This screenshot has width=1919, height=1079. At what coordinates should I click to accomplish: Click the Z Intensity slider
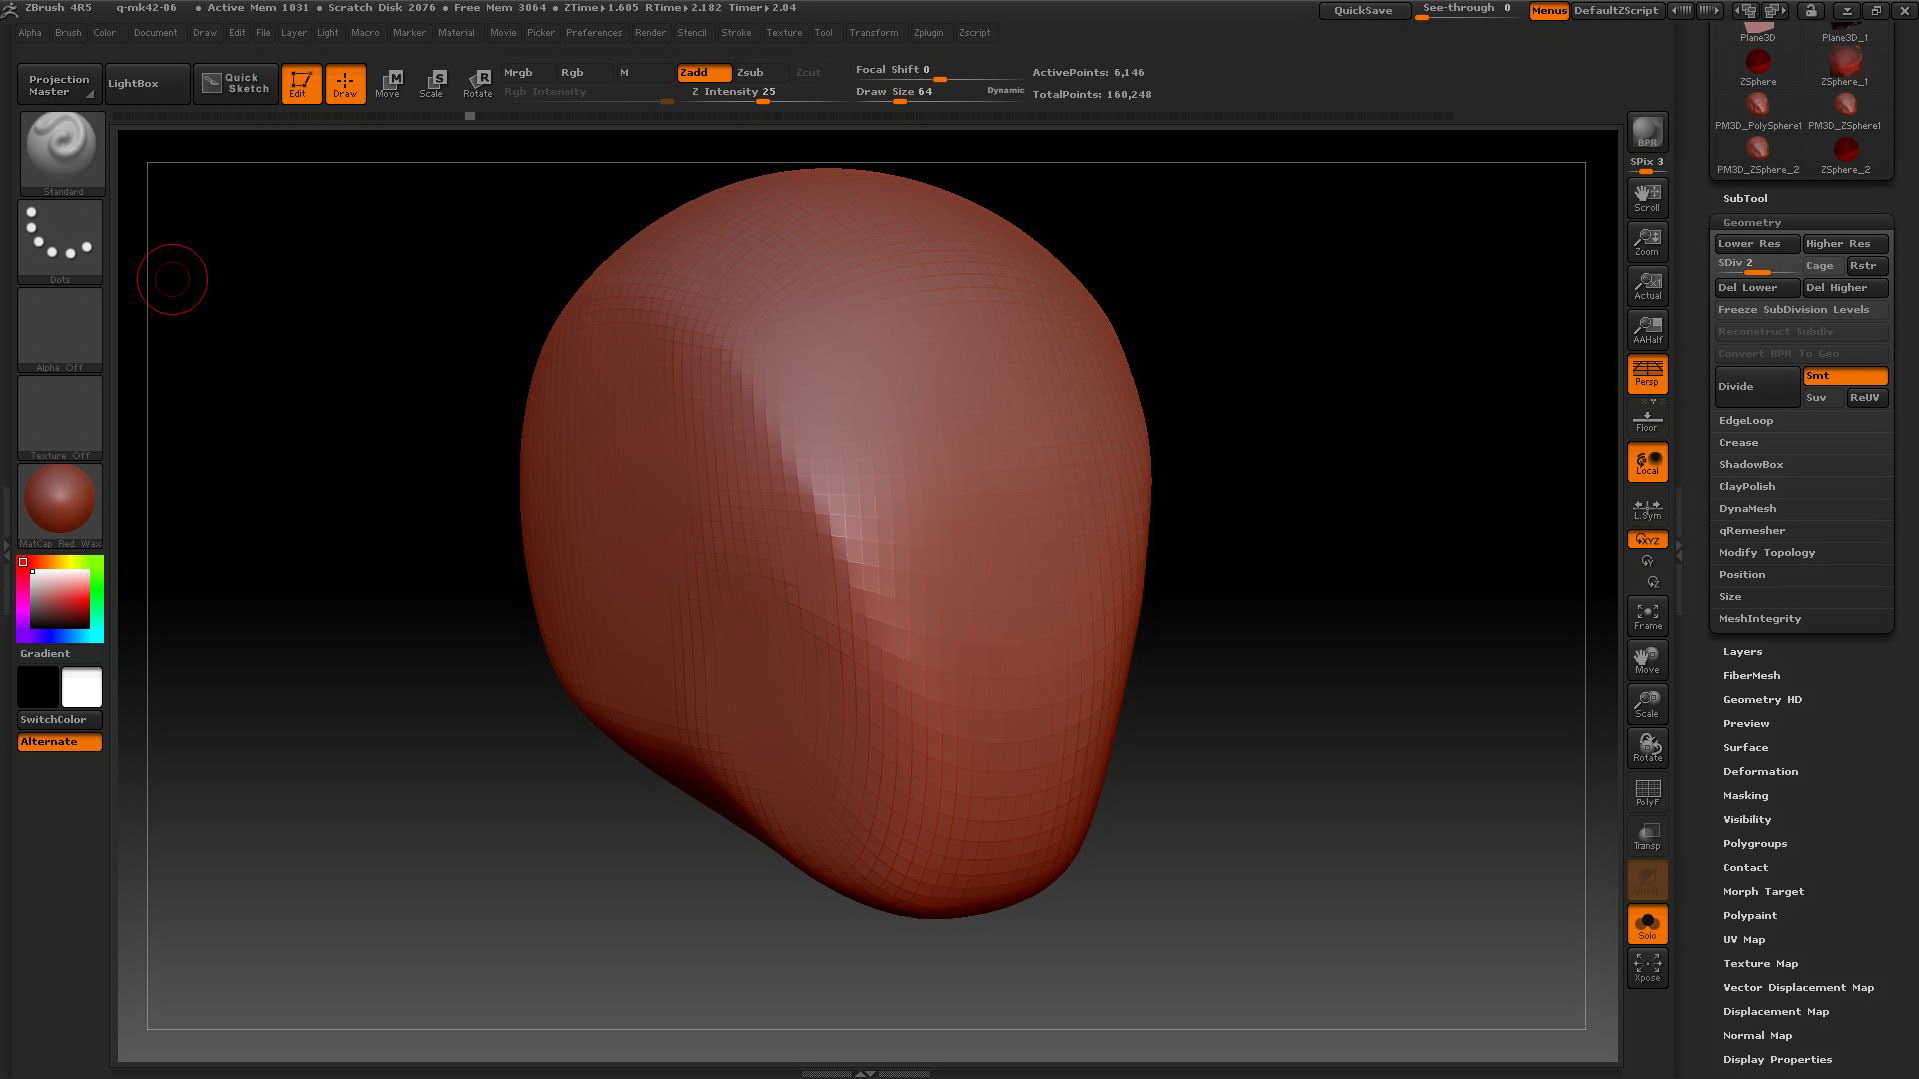click(x=762, y=94)
